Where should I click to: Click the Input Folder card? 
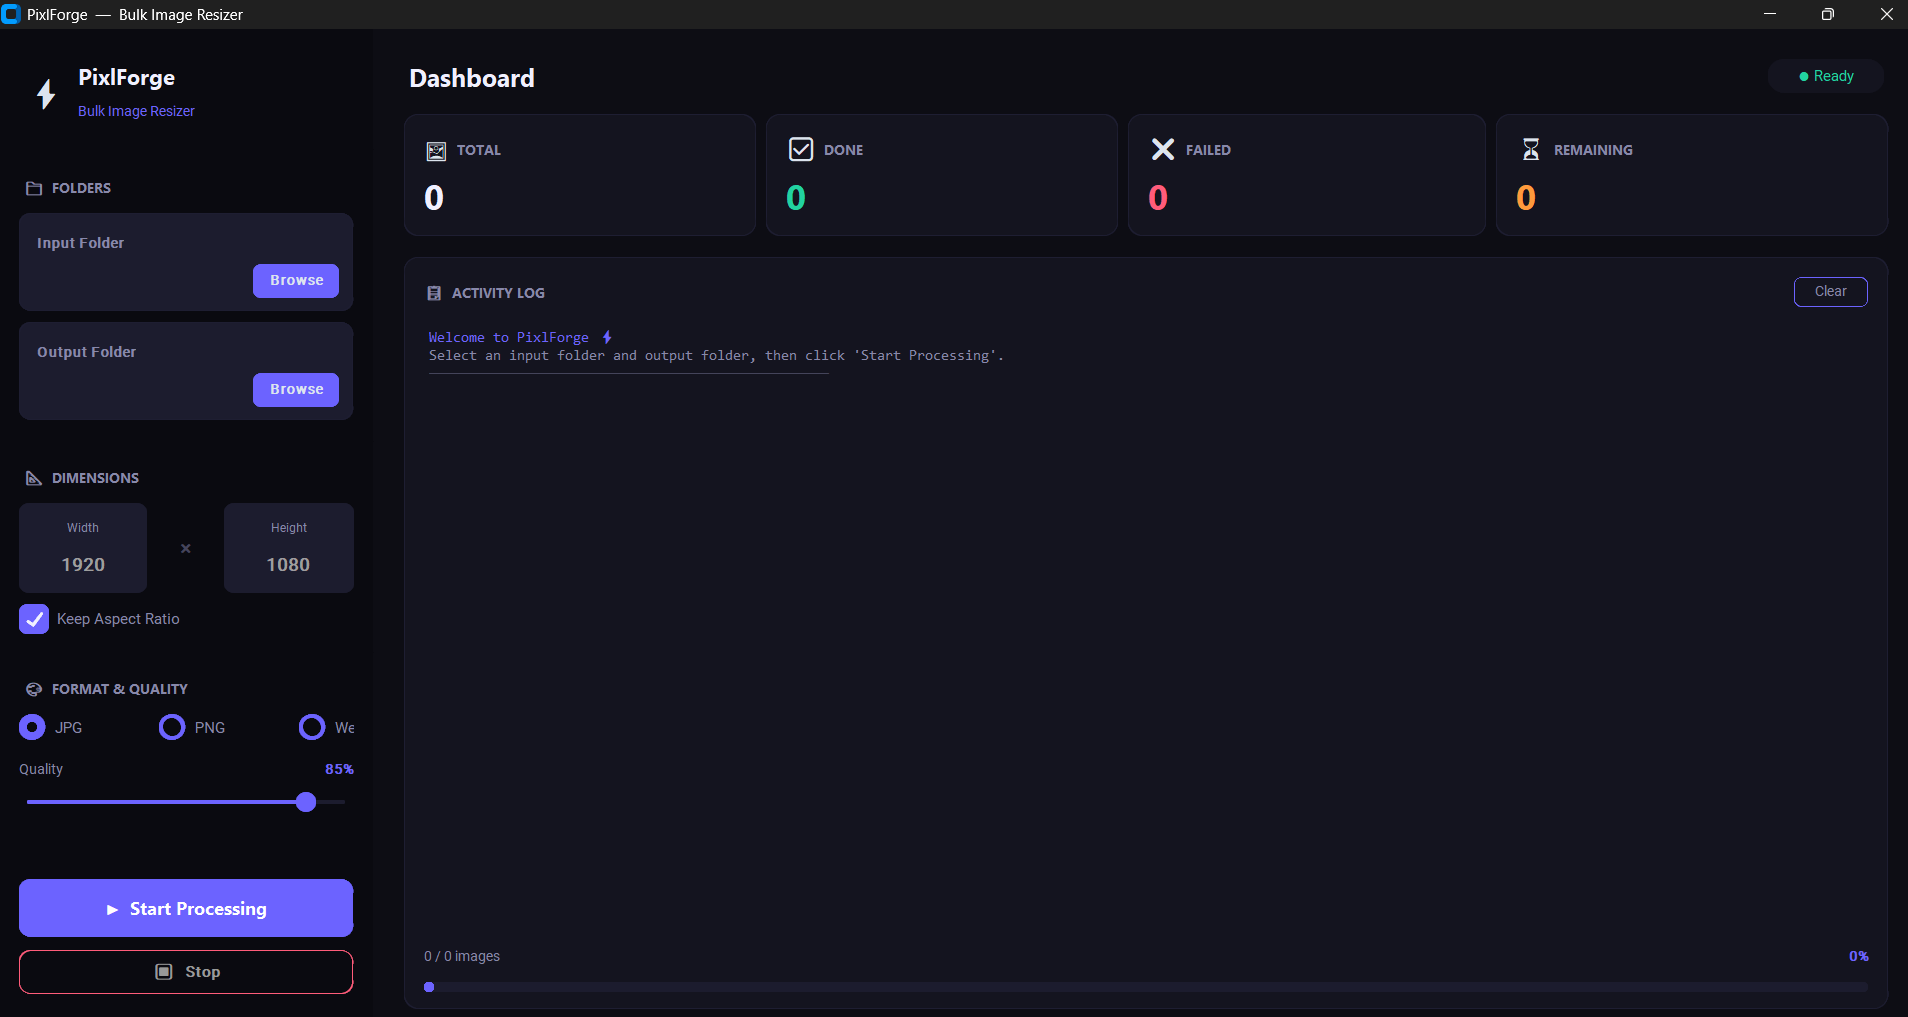[x=186, y=262]
